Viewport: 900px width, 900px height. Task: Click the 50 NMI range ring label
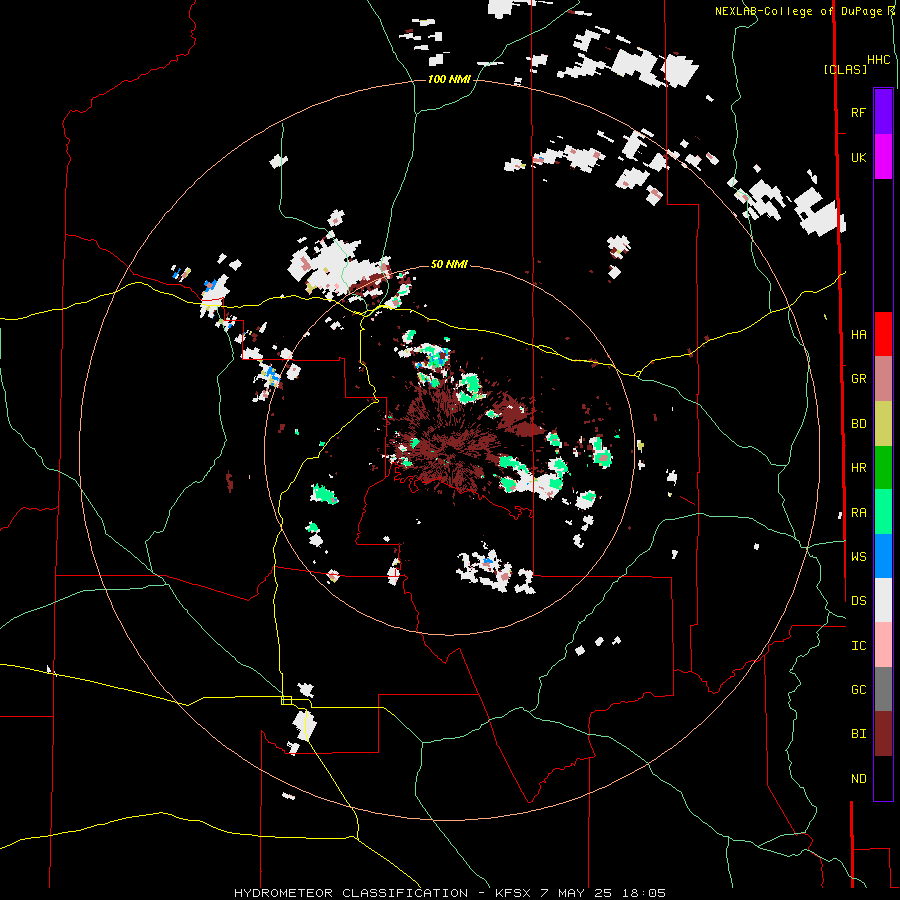pos(449,264)
